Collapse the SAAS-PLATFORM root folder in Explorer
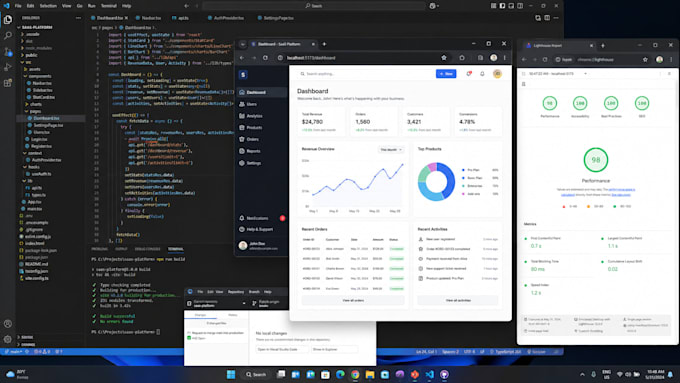 coord(19,27)
